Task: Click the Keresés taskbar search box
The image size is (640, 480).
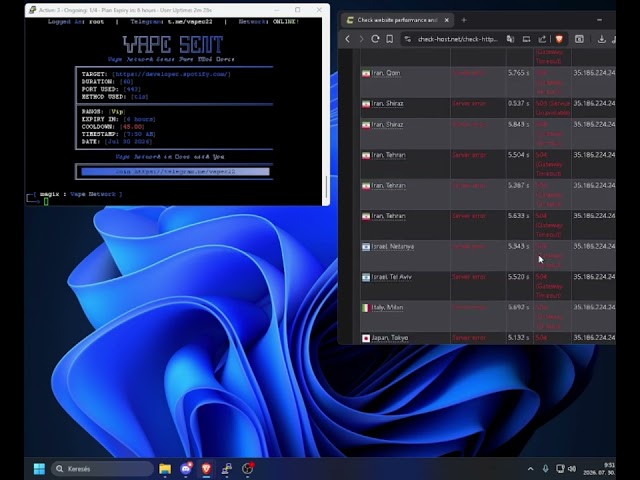Action: coord(102,469)
